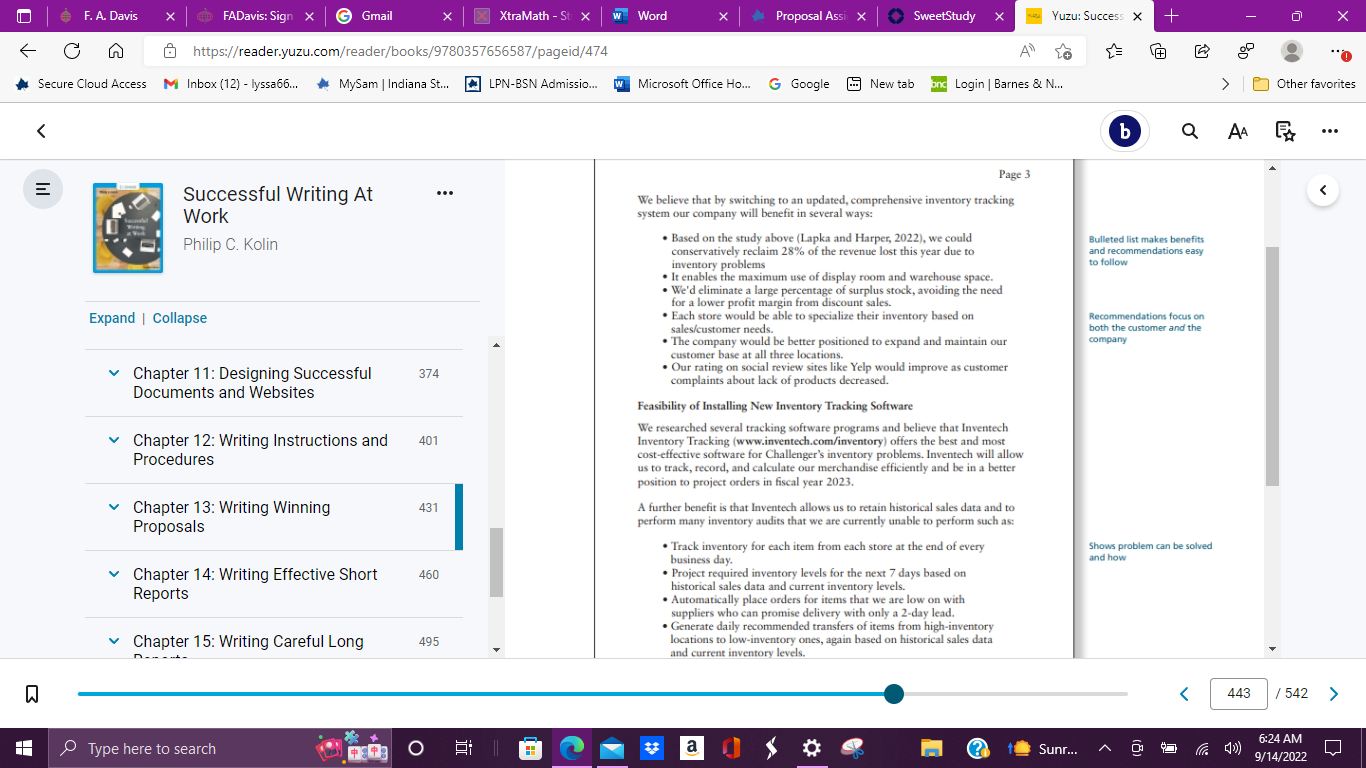This screenshot has height=768, width=1366.
Task: Open Edge settings and more menu
Action: tap(1338, 51)
